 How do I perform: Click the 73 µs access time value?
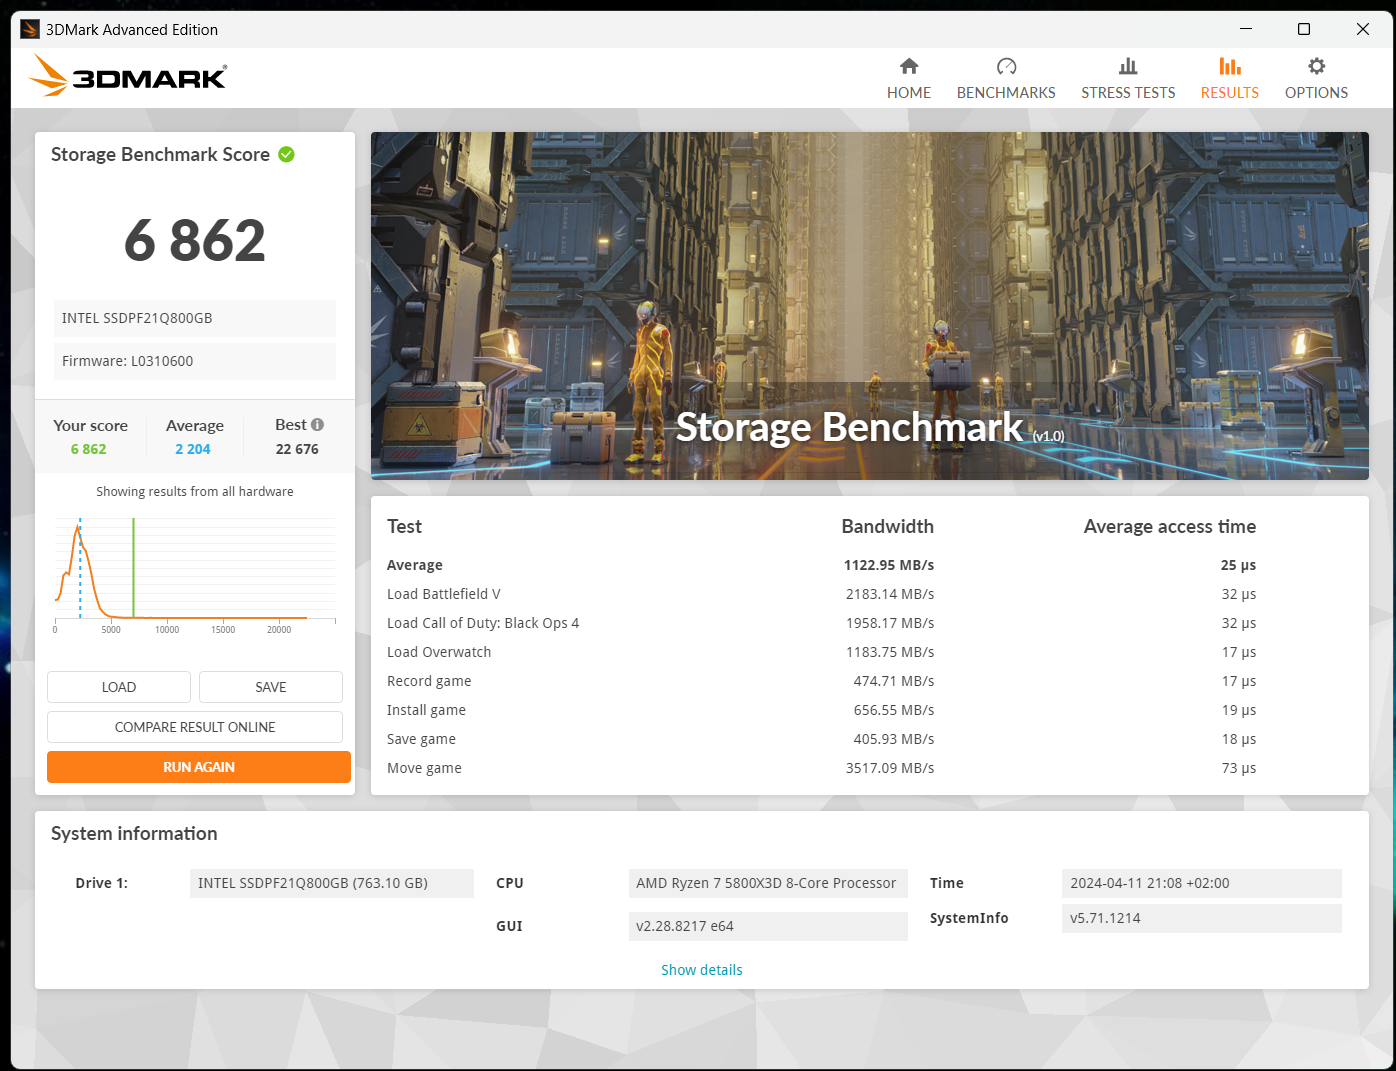point(1239,768)
